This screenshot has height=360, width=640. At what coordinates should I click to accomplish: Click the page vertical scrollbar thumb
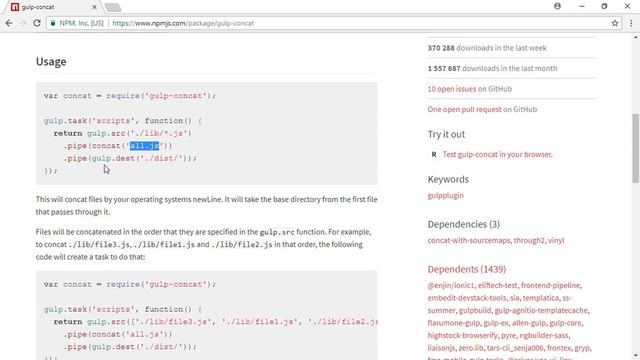coord(636,149)
